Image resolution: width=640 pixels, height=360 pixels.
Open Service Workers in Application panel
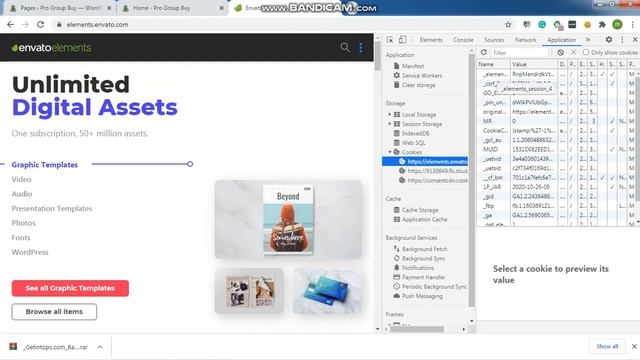click(422, 76)
